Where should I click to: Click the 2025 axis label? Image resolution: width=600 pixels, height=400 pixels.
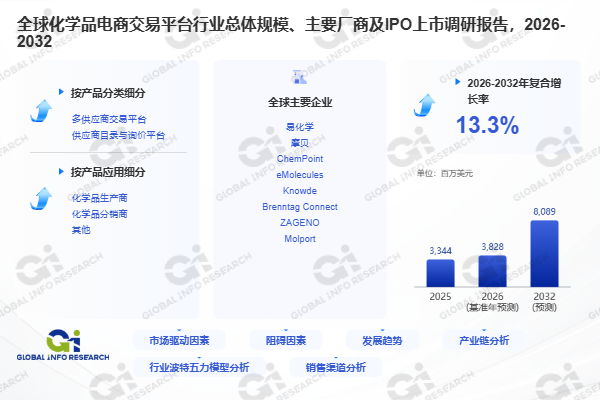(x=440, y=297)
